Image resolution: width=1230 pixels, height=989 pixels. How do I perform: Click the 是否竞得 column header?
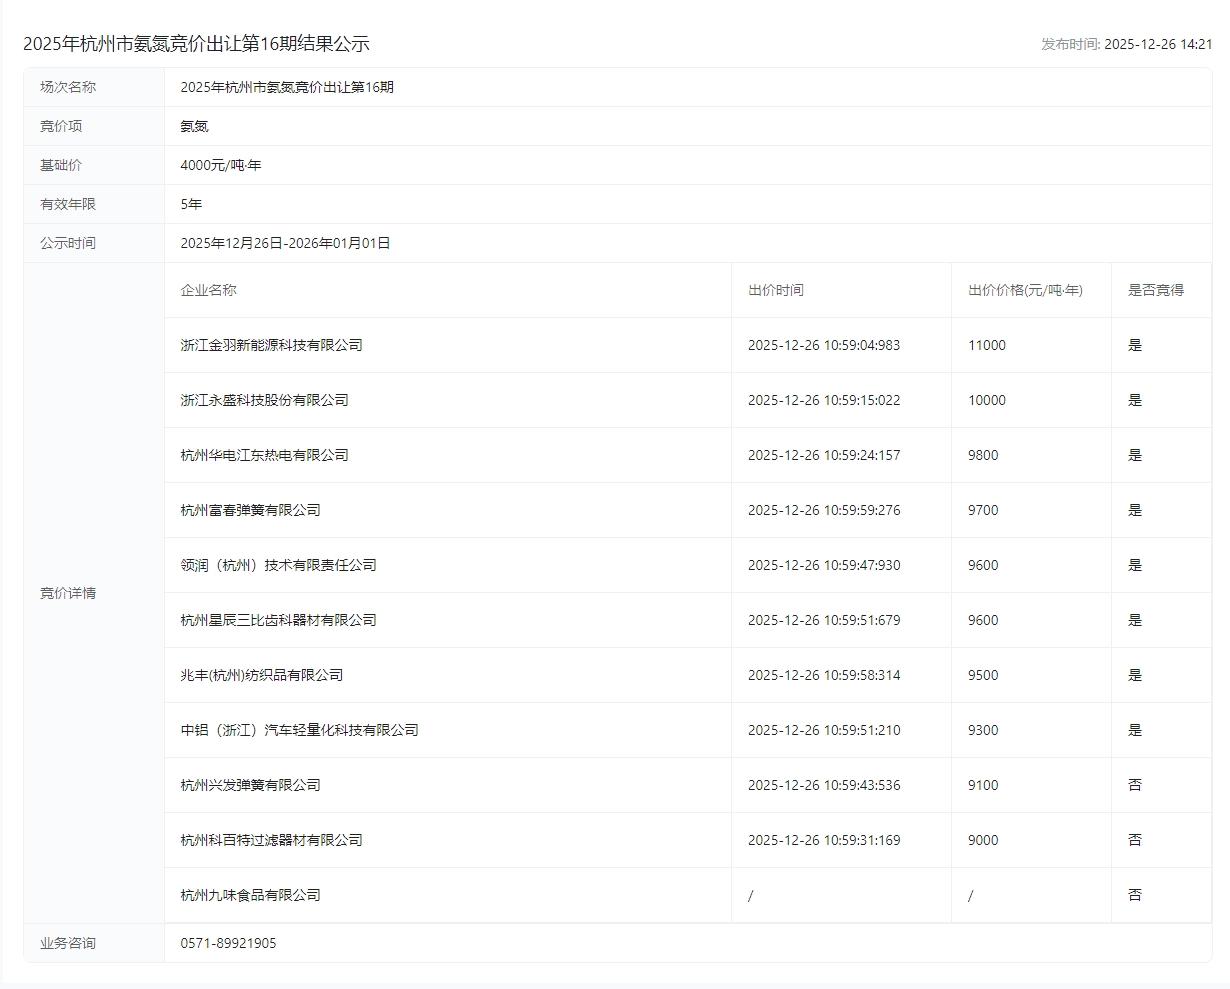tap(1155, 290)
